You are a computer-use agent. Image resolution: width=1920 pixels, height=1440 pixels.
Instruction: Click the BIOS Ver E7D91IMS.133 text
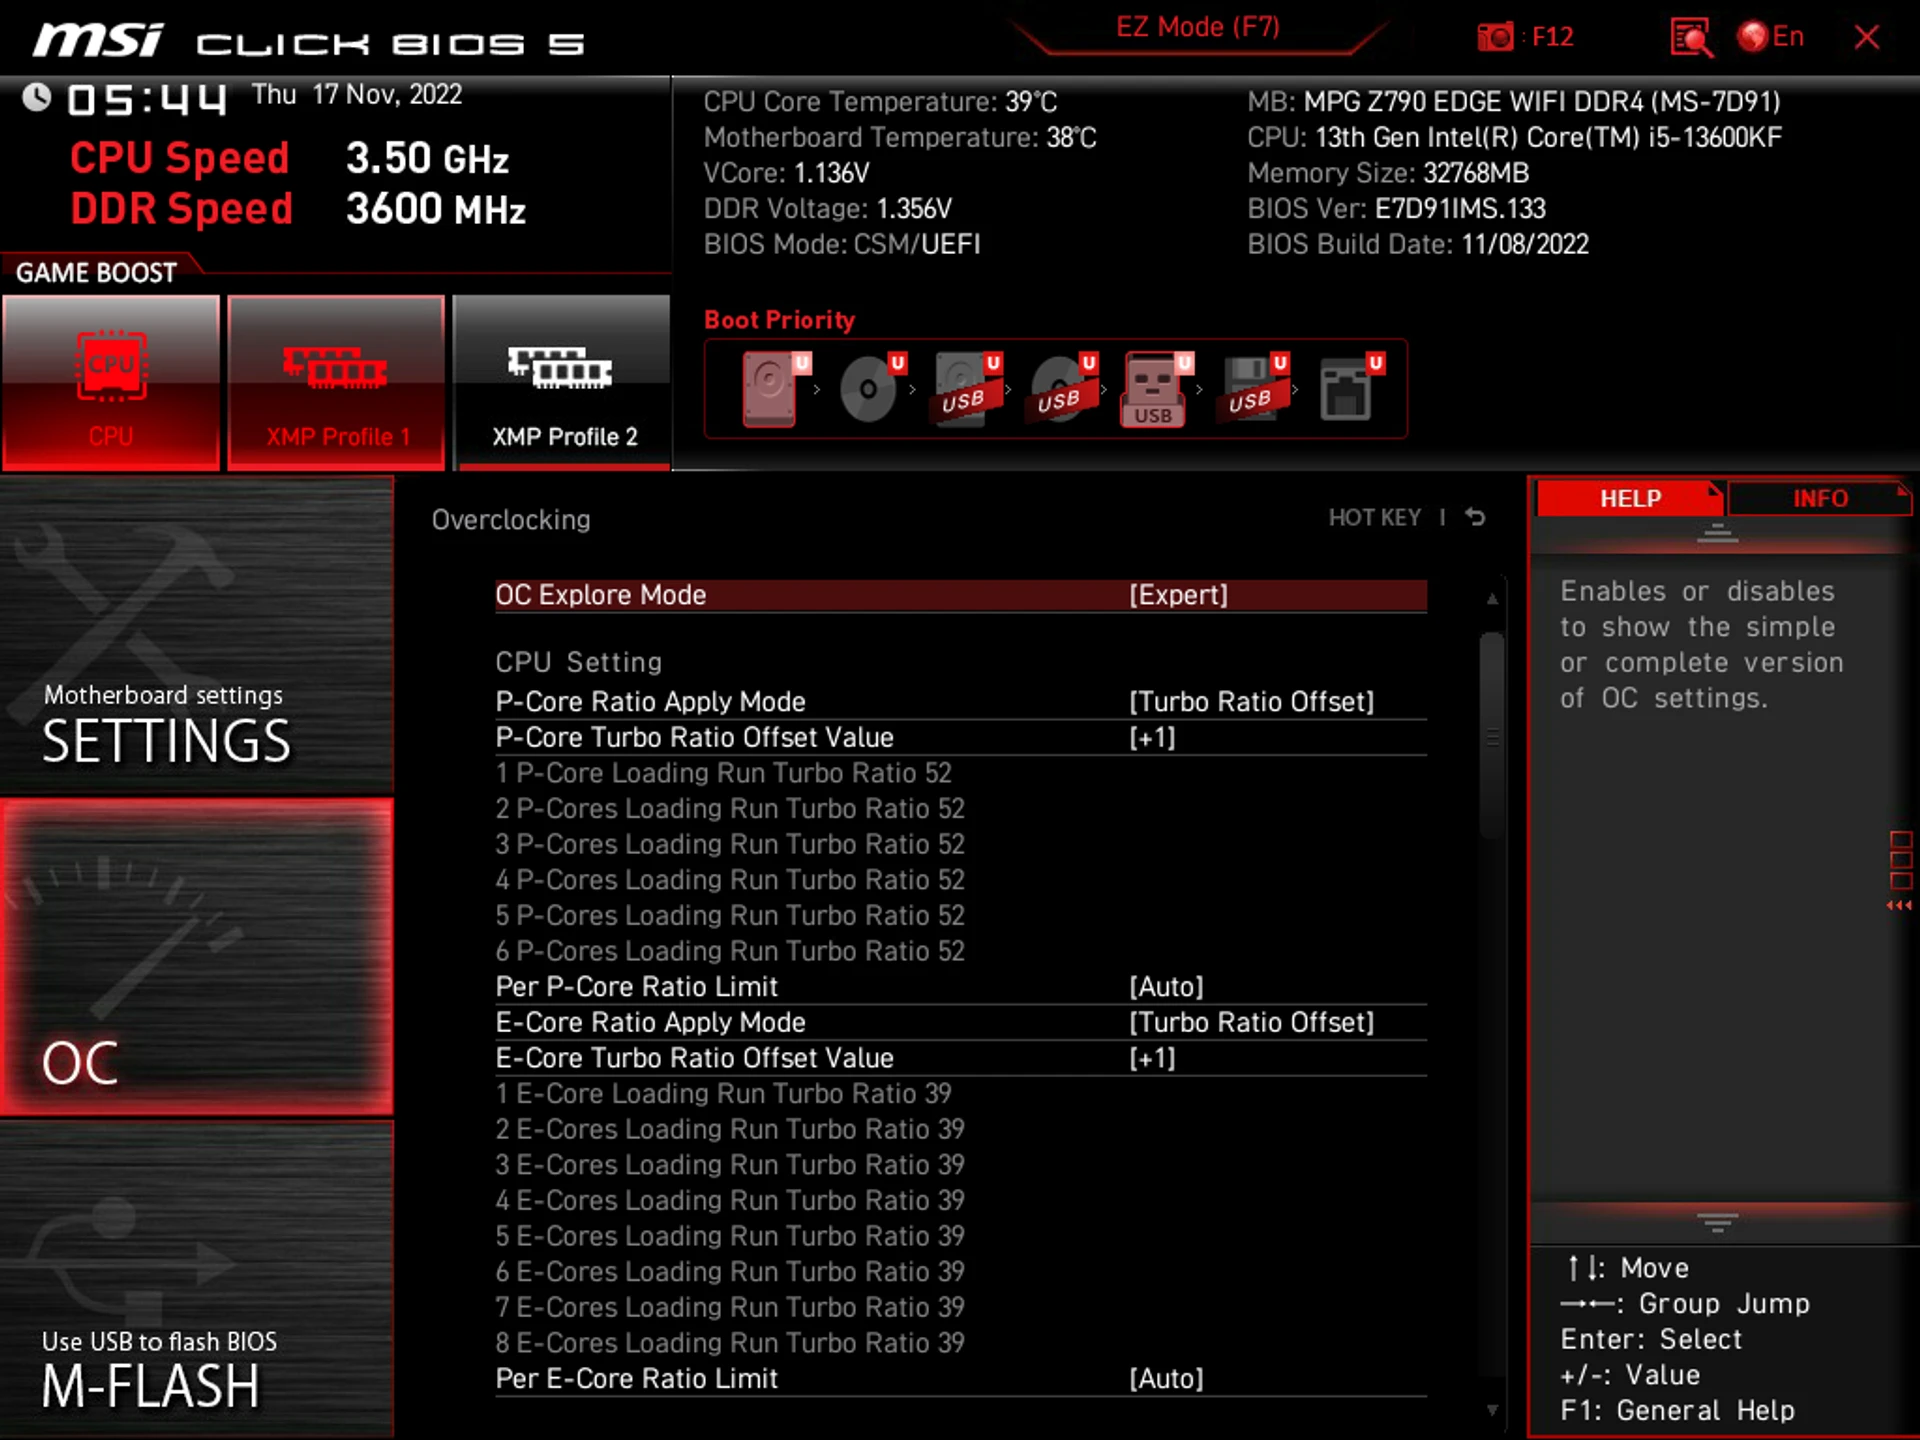[x=1396, y=209]
